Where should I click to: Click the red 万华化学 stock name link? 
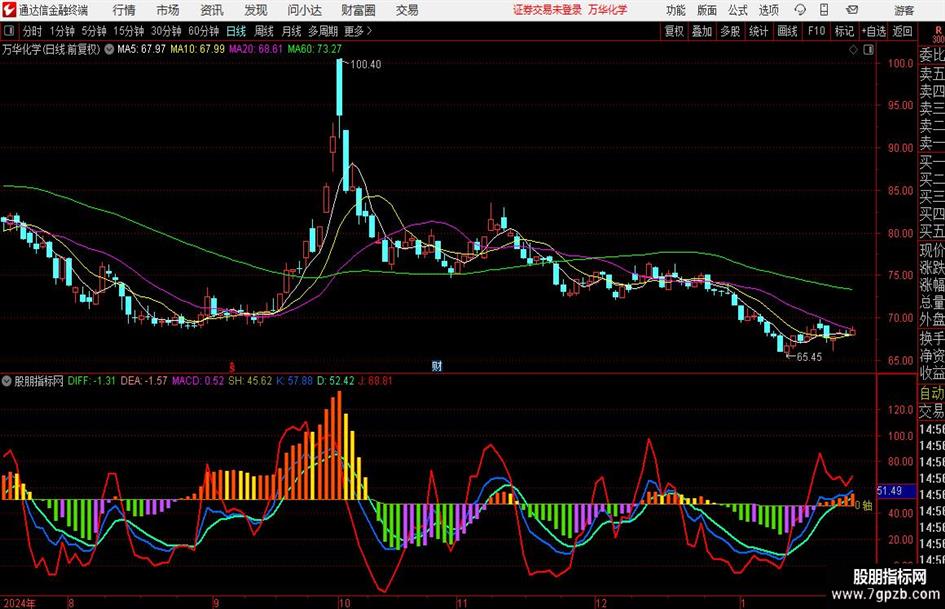point(608,10)
